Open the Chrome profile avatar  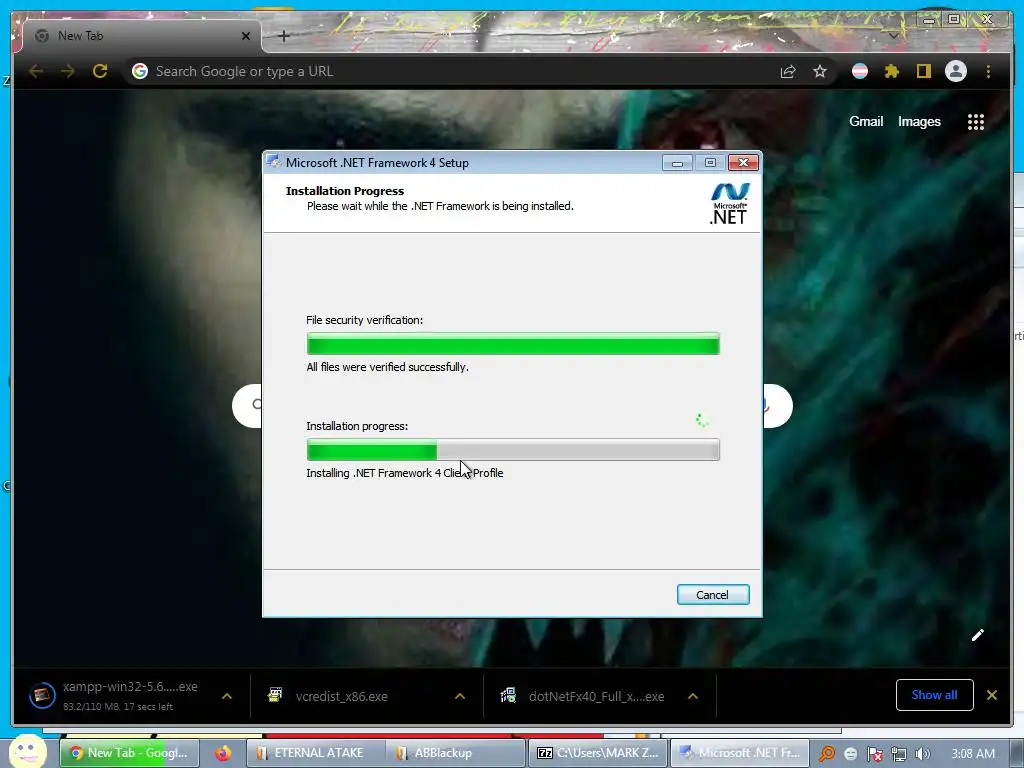tap(955, 71)
